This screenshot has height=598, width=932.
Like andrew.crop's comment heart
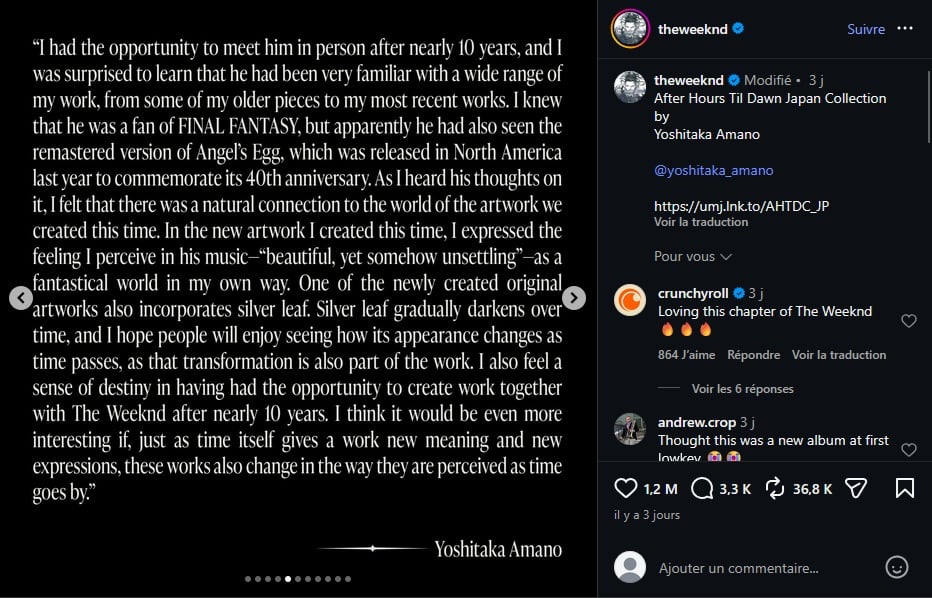point(909,450)
